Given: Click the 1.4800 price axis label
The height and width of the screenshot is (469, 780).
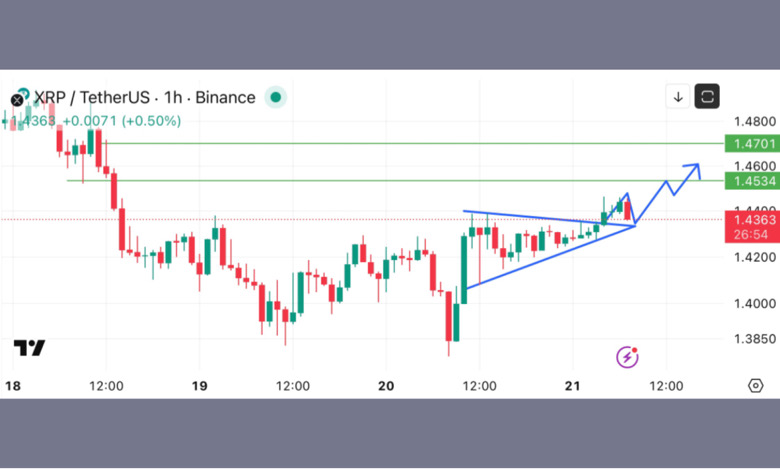Looking at the screenshot, I should [753, 121].
